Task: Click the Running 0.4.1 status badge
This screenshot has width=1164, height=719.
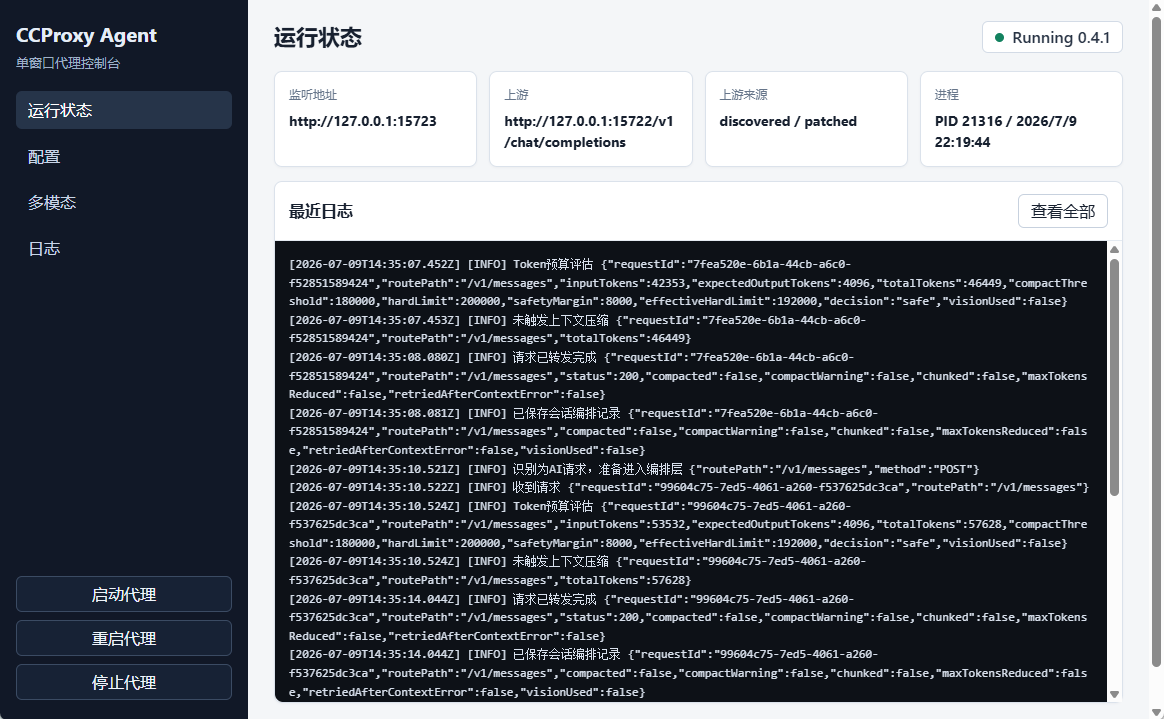Action: [x=1052, y=38]
